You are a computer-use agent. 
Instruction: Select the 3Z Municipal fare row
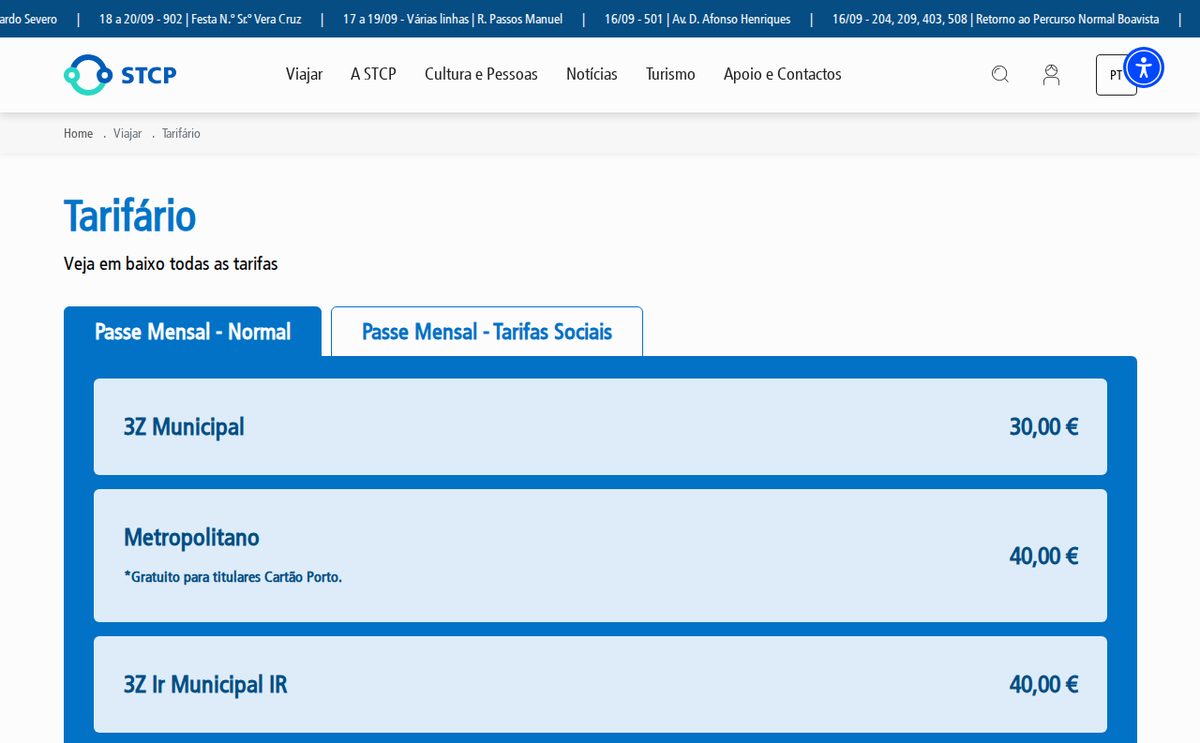tap(600, 427)
